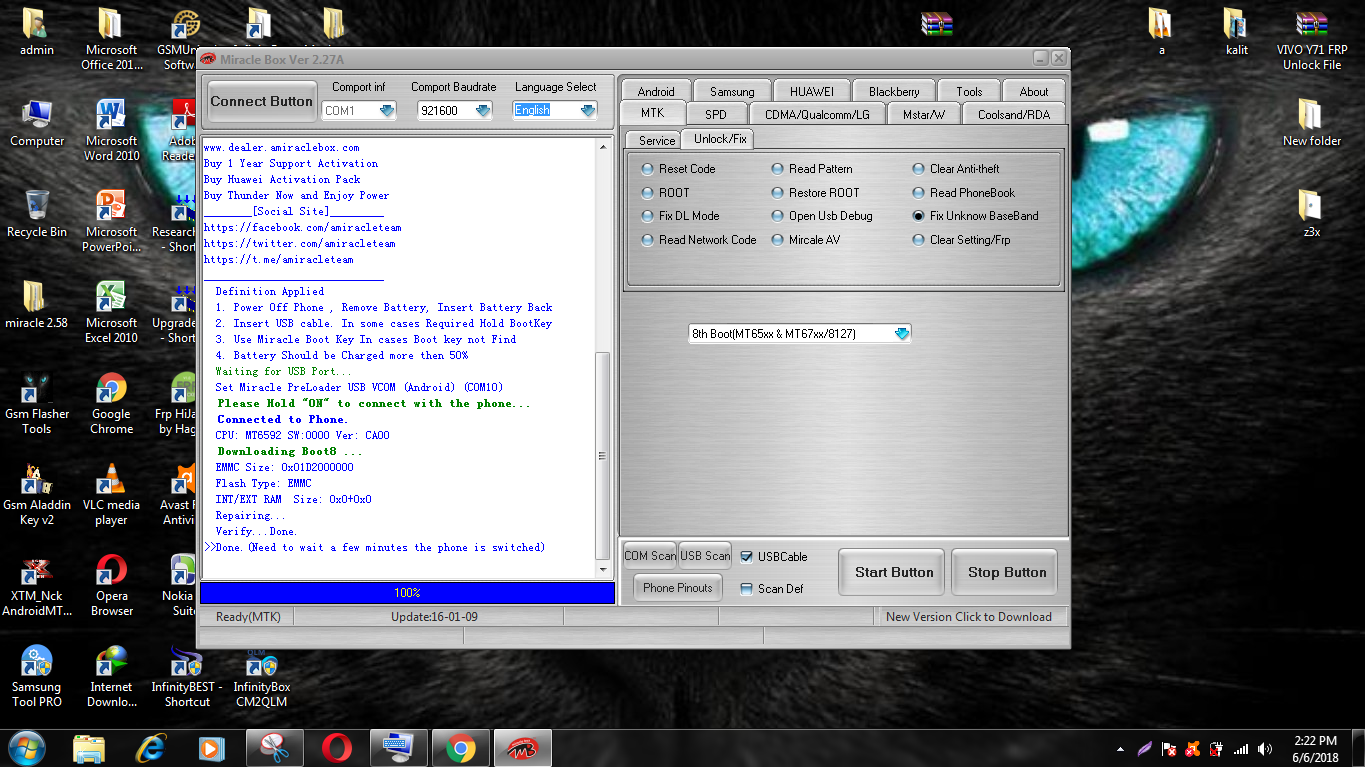Switch to Opera in the taskbar
The height and width of the screenshot is (767, 1365).
(337, 748)
